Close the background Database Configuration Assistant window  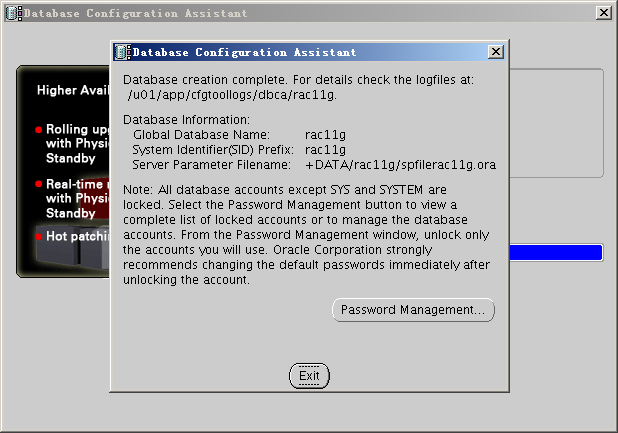(603, 12)
